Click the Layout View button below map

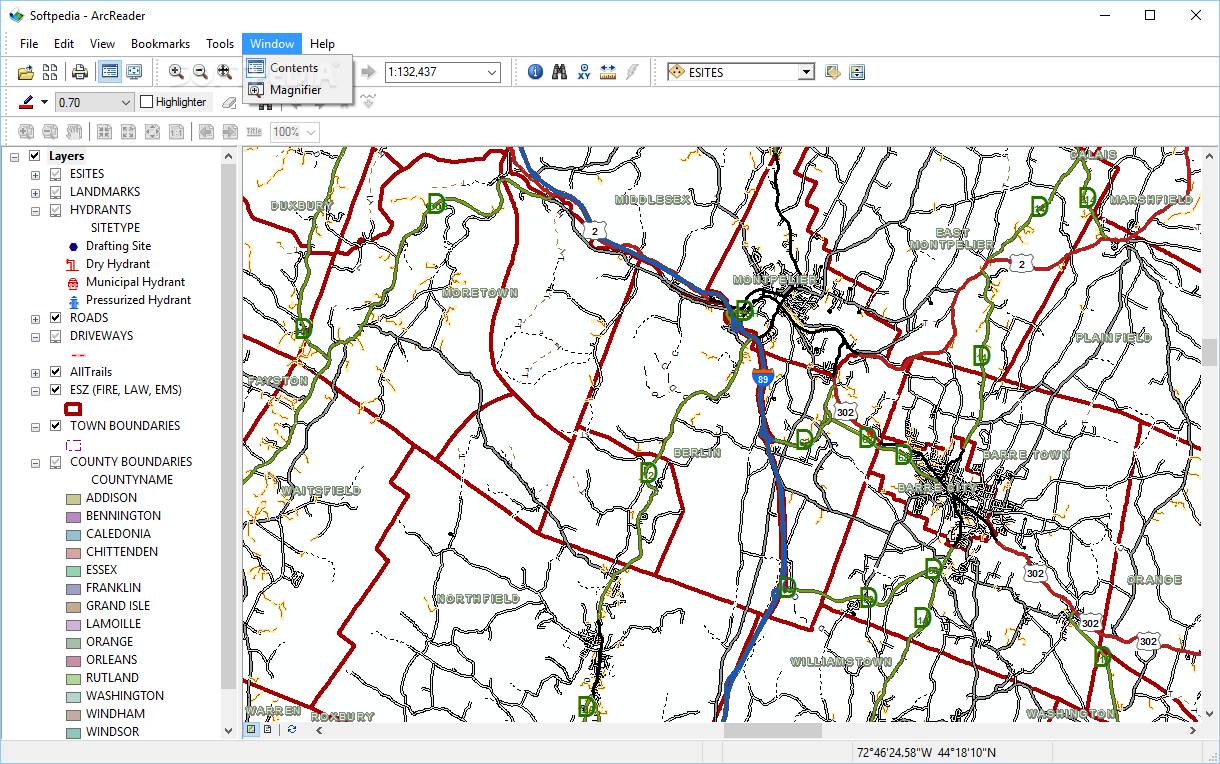click(268, 730)
